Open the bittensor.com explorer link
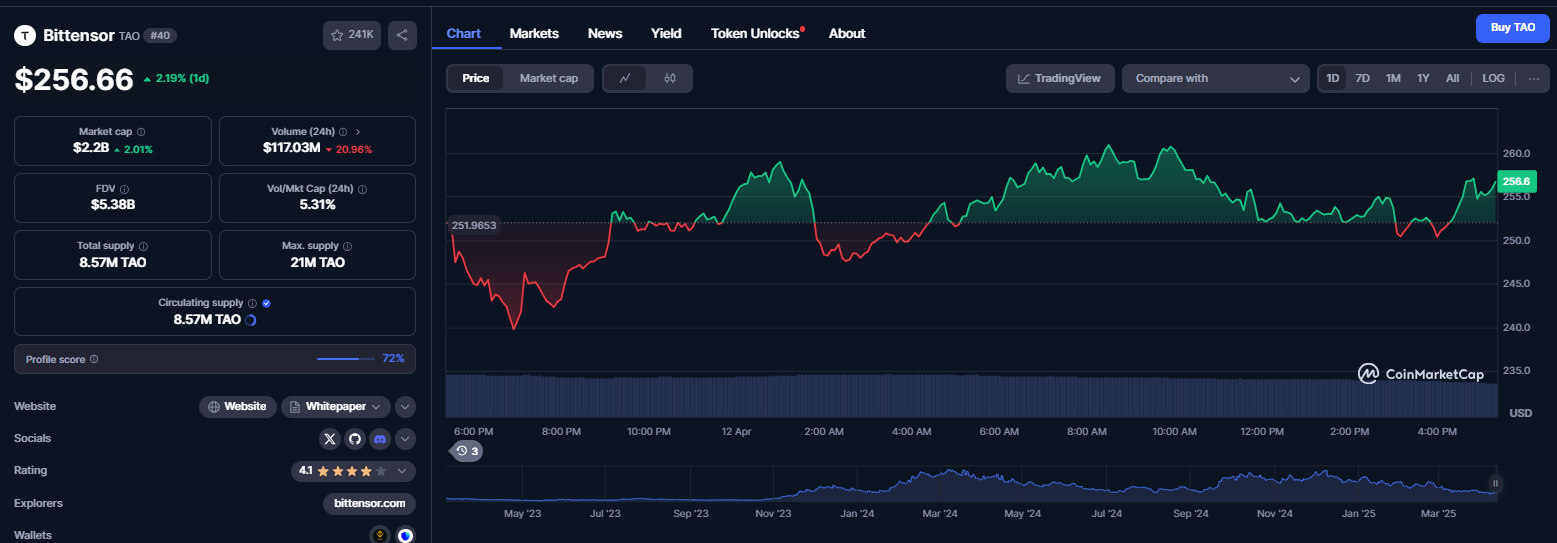This screenshot has width=1557, height=543. click(369, 503)
